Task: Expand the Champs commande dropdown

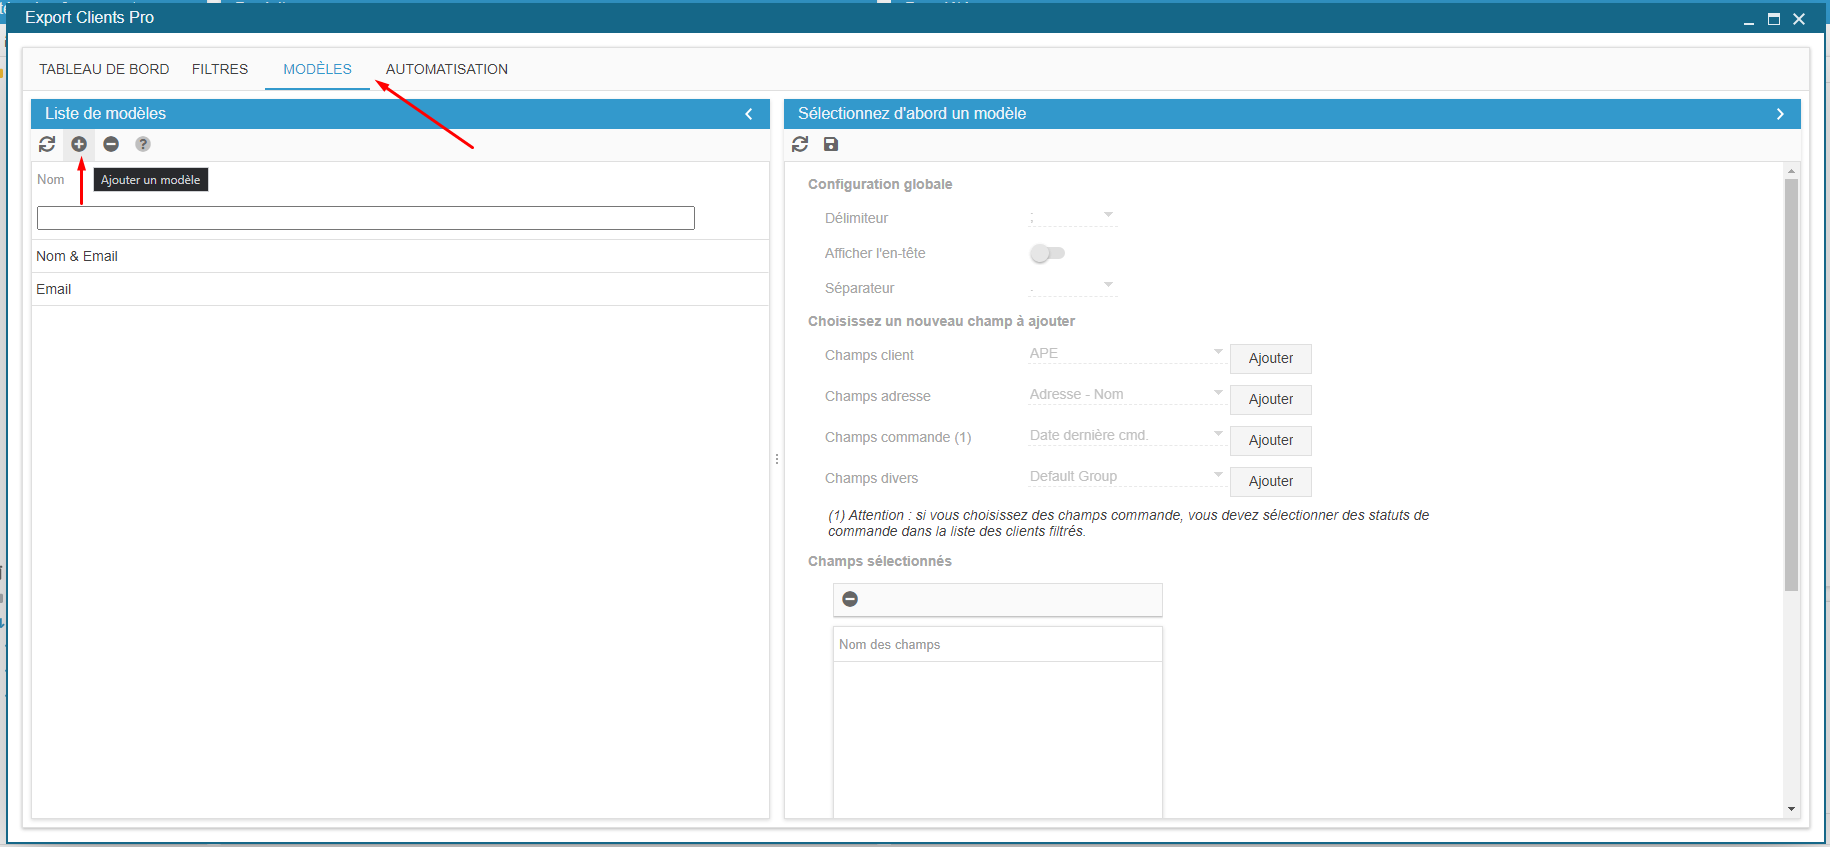Action: pyautogui.click(x=1126, y=435)
